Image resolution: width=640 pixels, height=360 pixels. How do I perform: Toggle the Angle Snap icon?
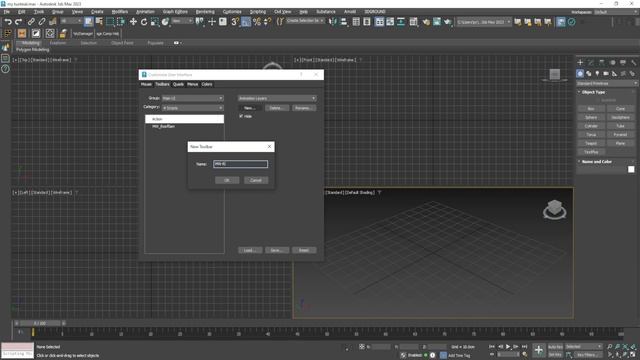pyautogui.click(x=246, y=22)
